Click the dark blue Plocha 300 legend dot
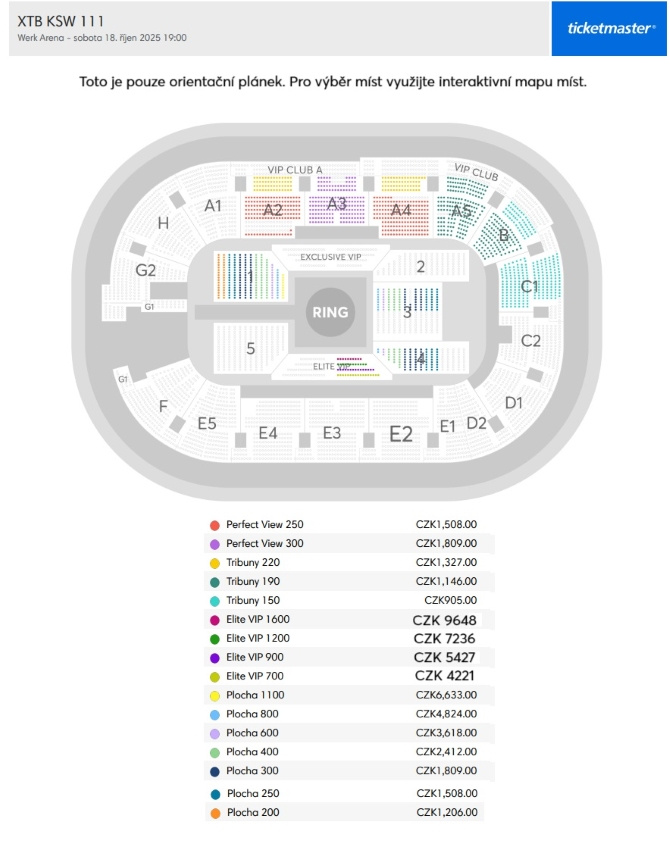Viewport: 670px width, 841px height. pos(215,771)
